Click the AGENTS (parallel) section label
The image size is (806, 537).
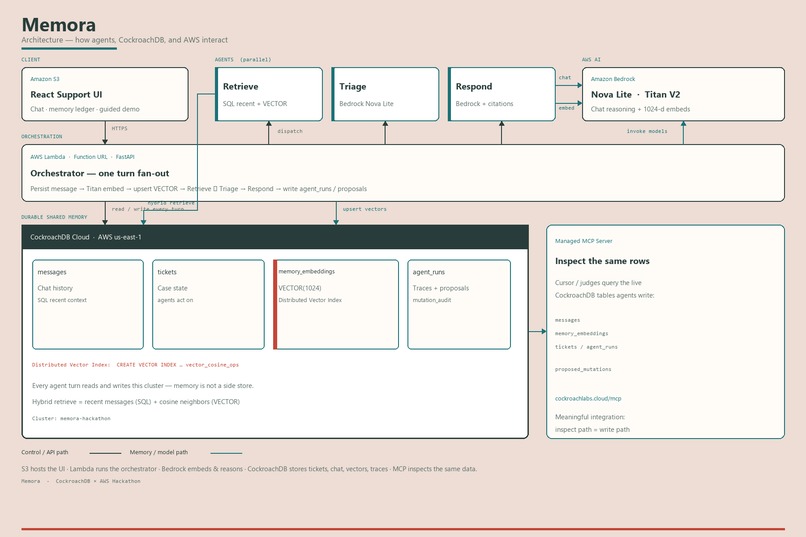(243, 60)
